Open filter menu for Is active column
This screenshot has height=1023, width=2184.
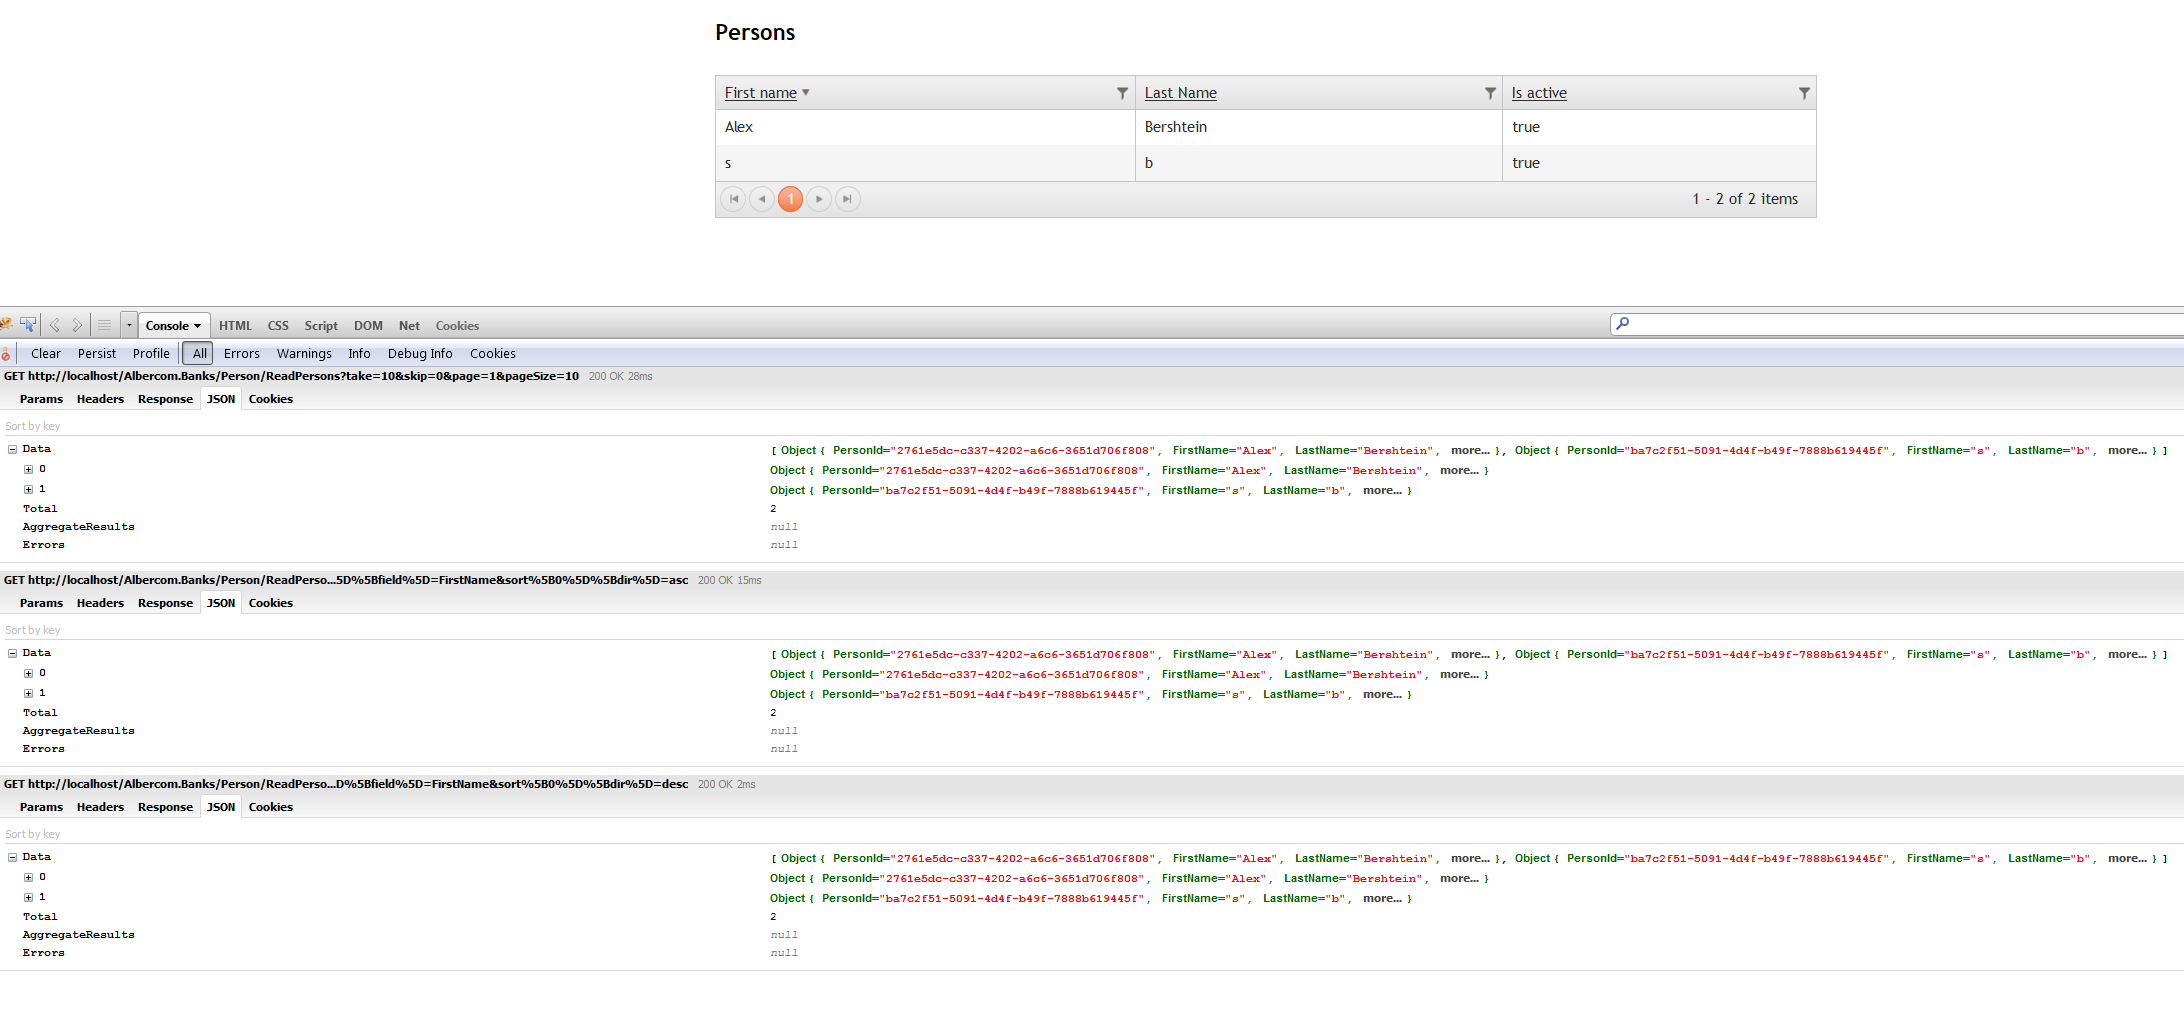(1804, 93)
